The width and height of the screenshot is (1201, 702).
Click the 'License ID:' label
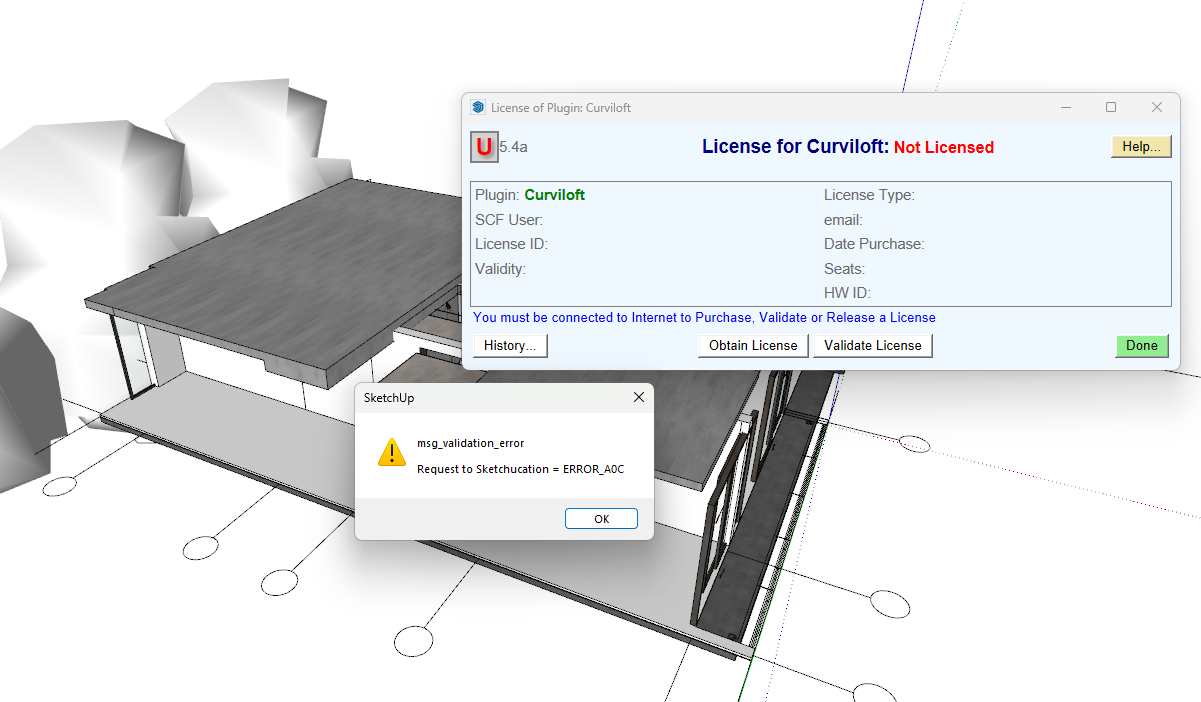tap(511, 244)
